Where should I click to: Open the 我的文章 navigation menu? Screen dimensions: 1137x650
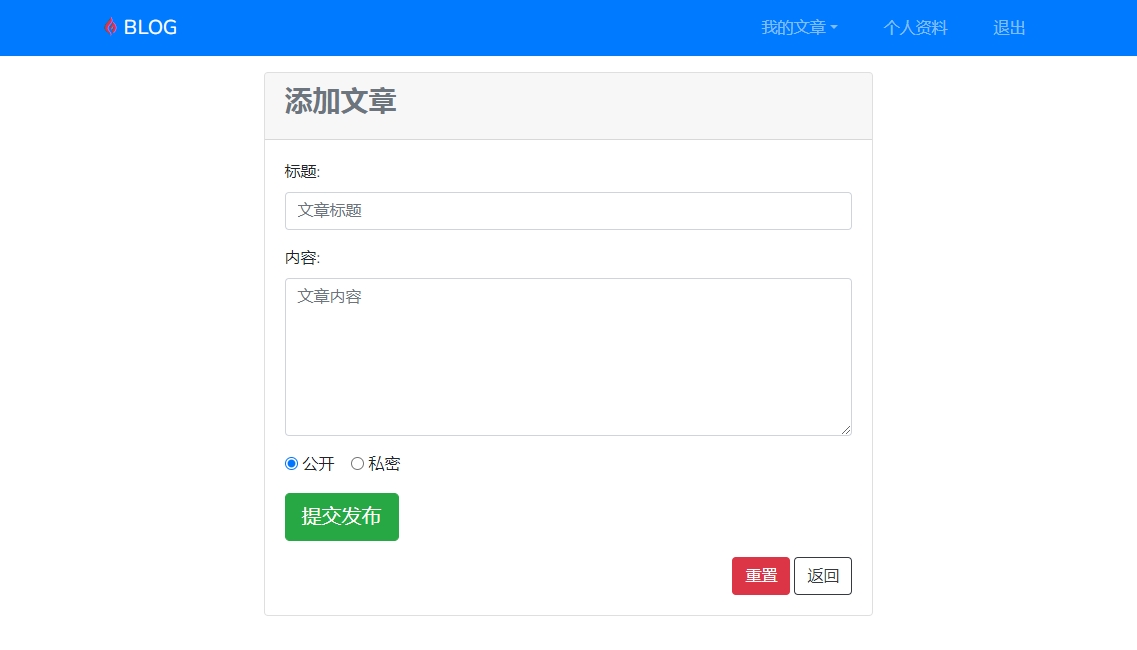tap(793, 28)
